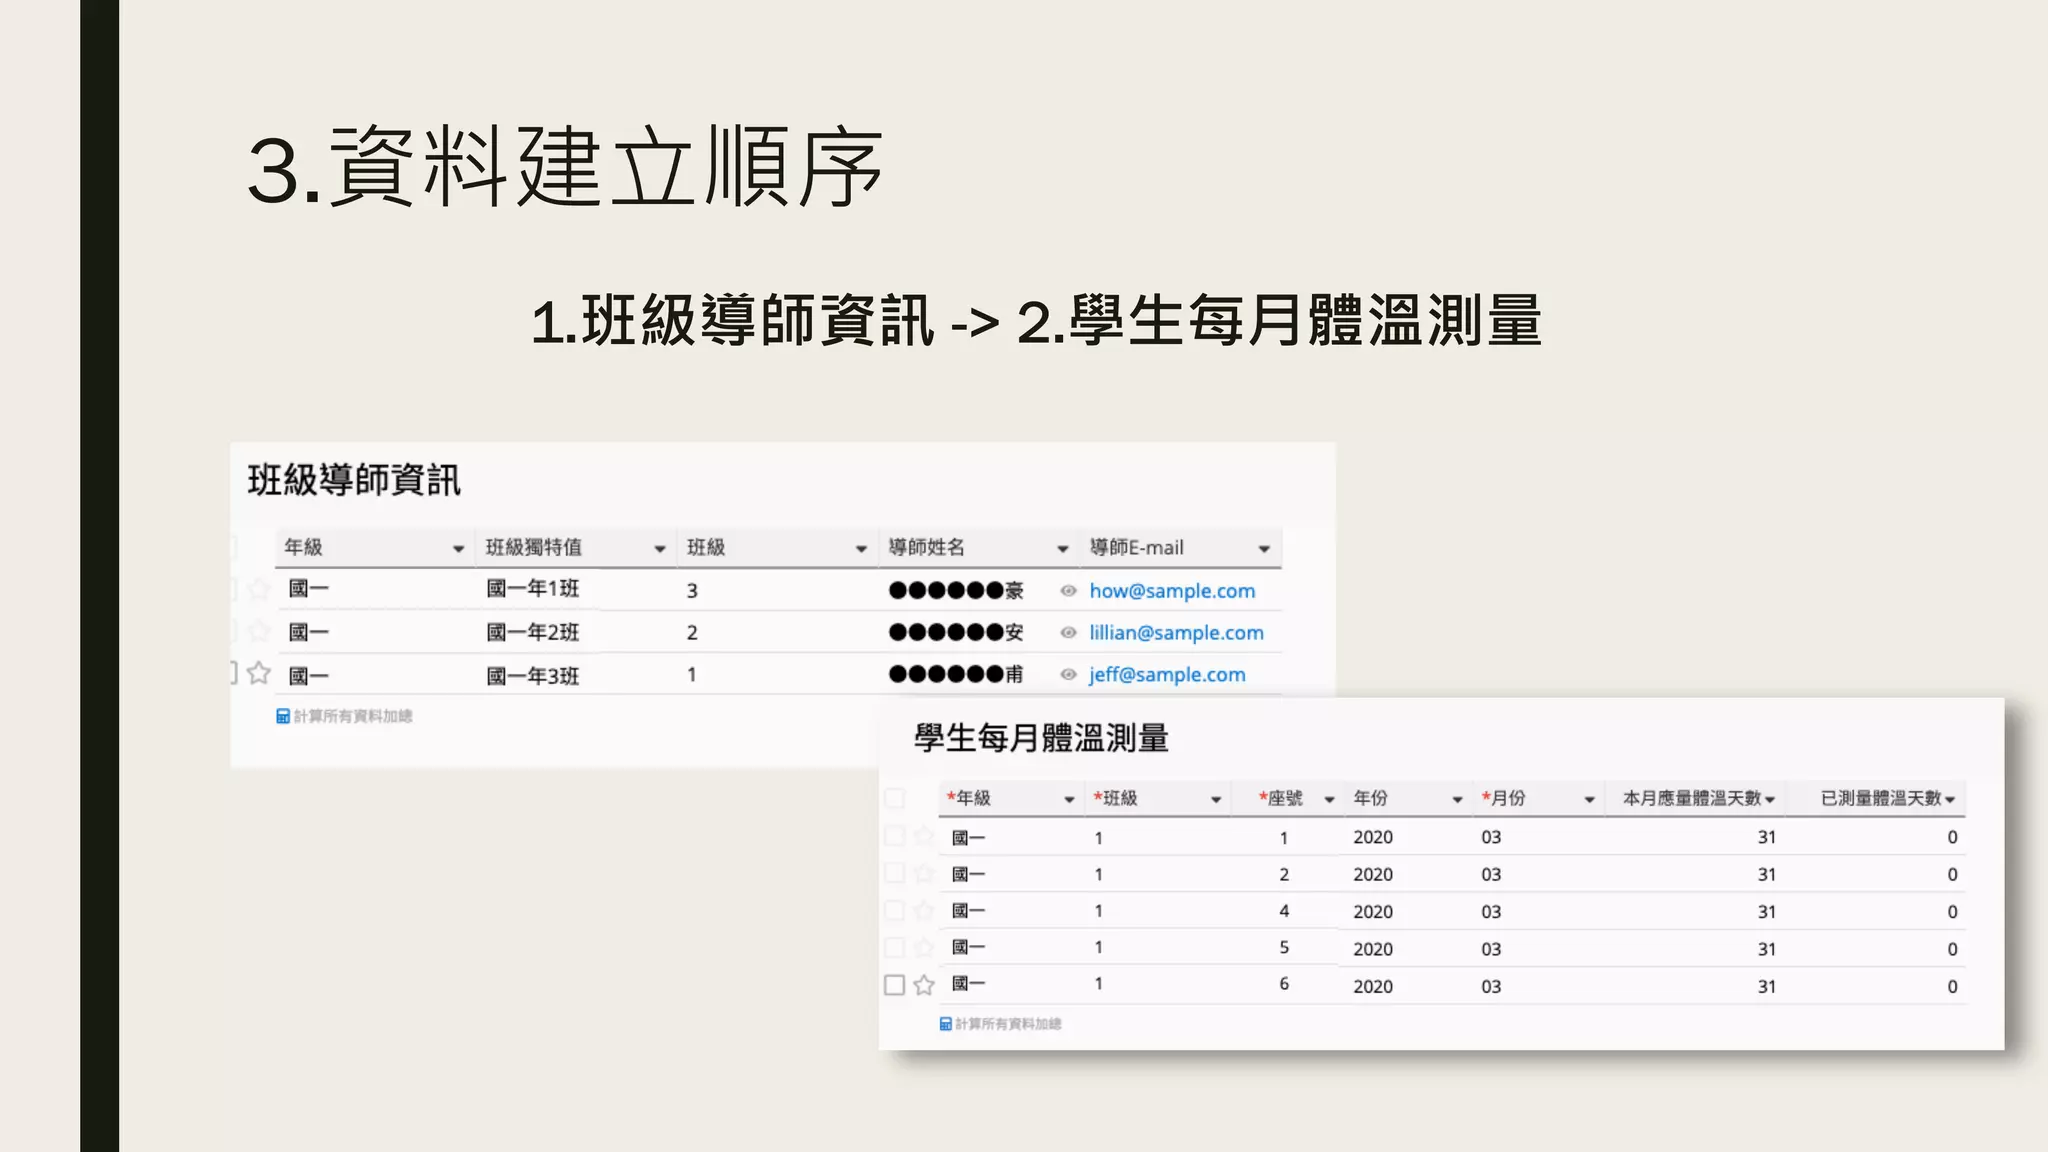Open 班級獨特值 column dropdown

(x=660, y=549)
